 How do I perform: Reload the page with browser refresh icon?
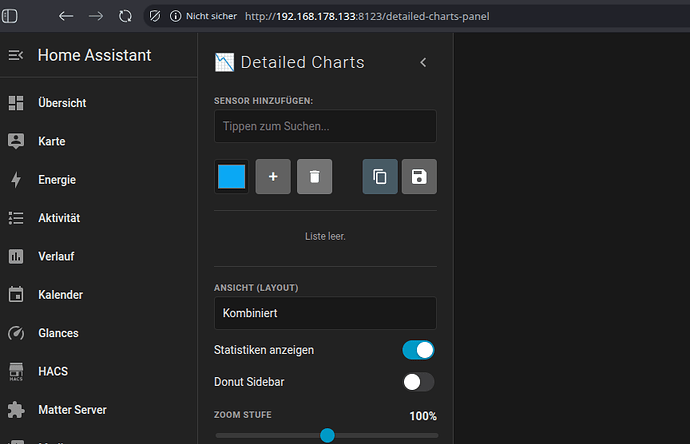pos(125,17)
